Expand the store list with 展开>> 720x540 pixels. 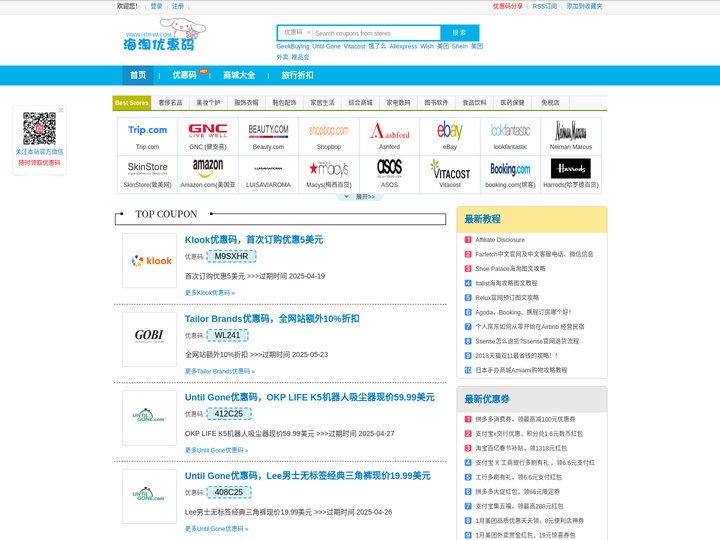pos(361,197)
